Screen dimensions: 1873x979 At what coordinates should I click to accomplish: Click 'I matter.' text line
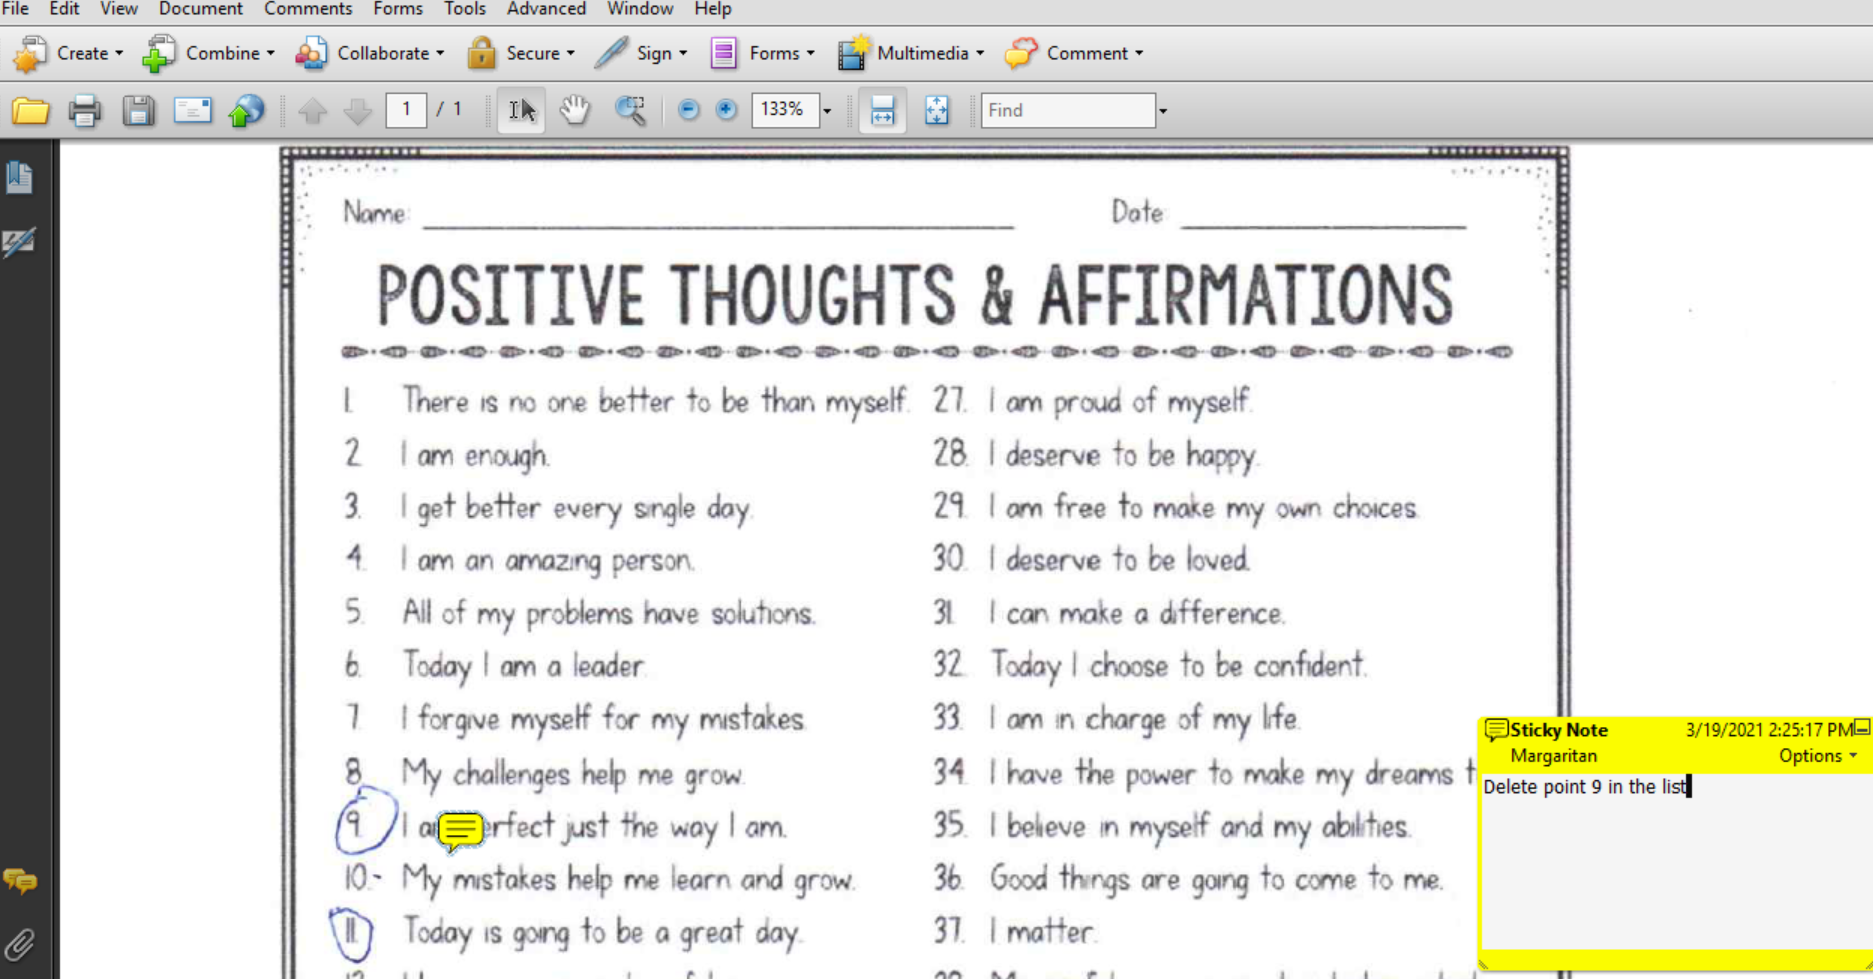click(1042, 932)
